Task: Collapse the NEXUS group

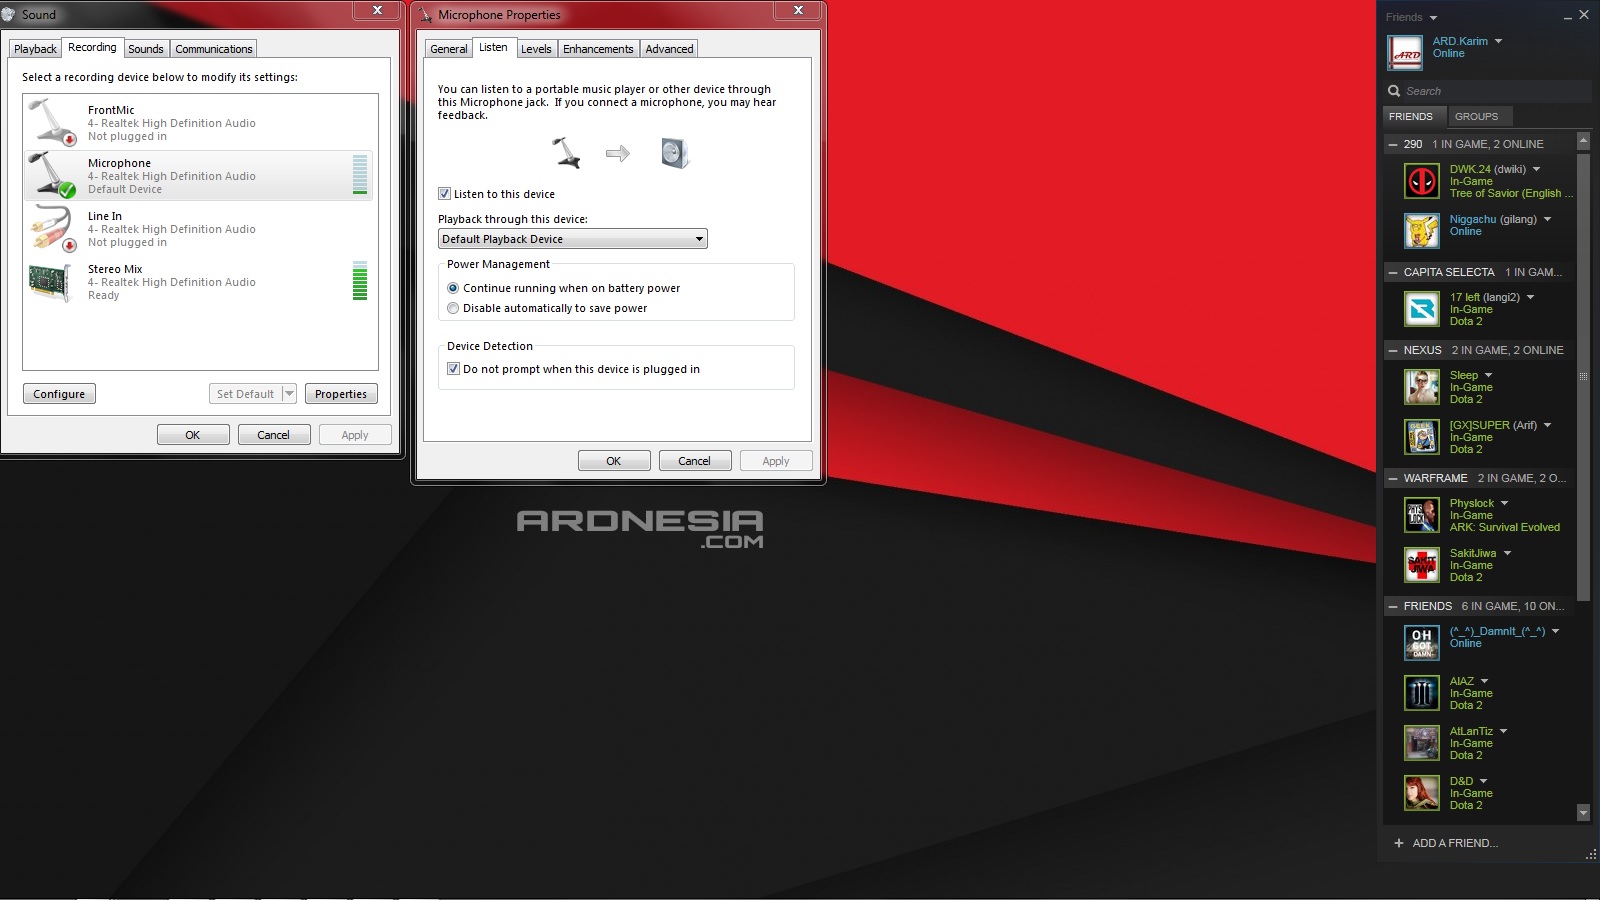Action: click(1393, 350)
